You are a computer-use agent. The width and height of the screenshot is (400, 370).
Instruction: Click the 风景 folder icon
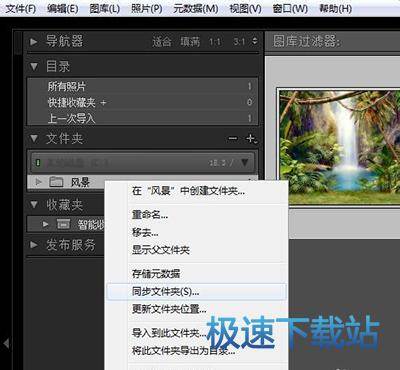(x=56, y=182)
